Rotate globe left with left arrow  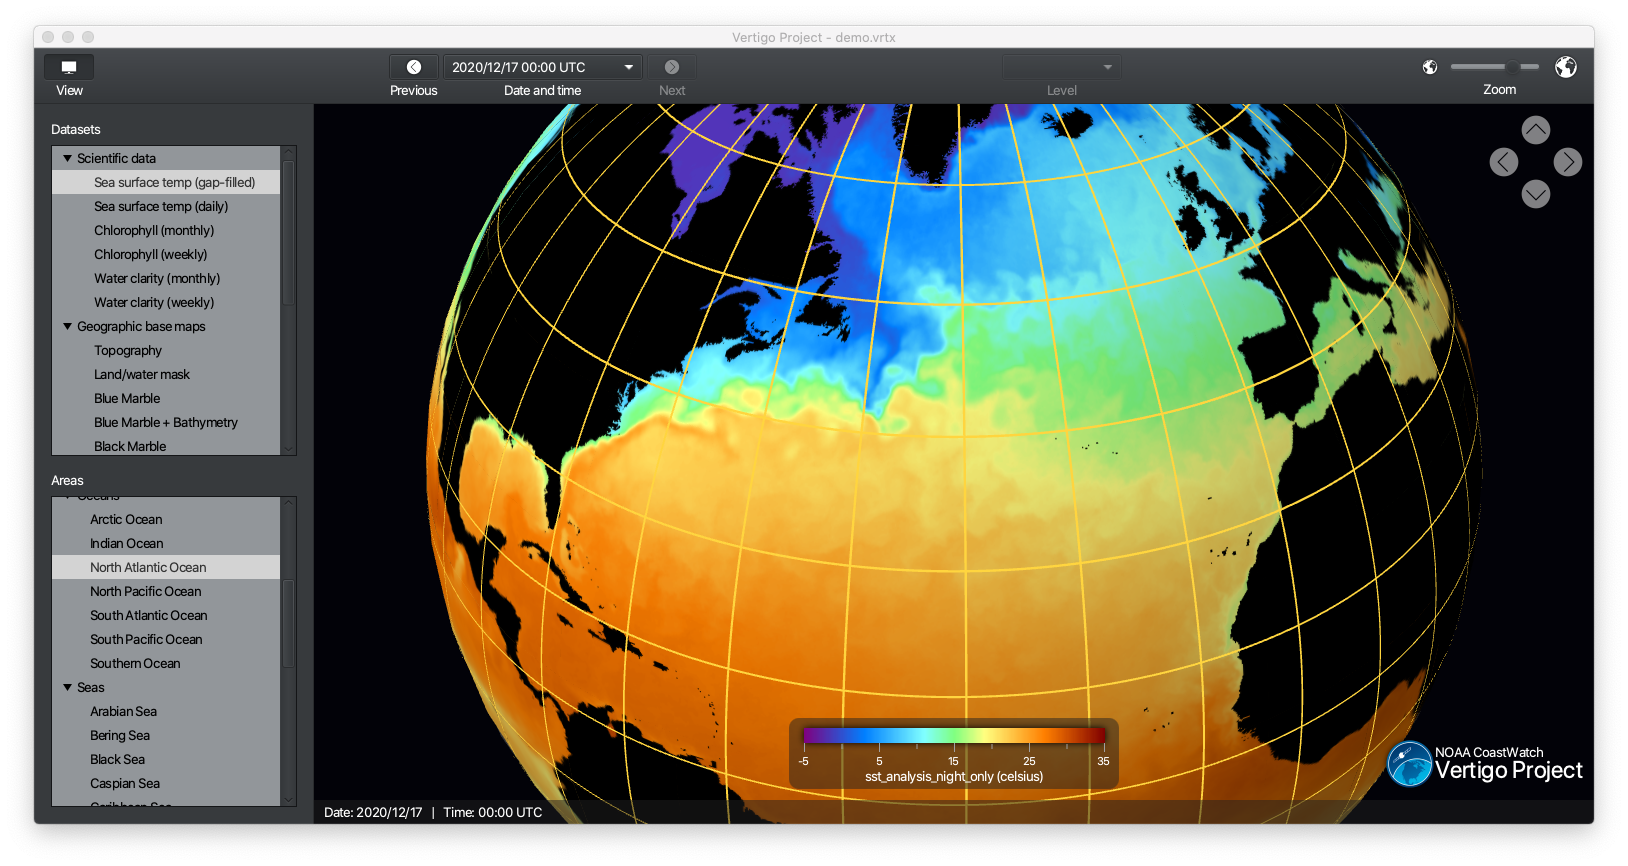point(1503,162)
